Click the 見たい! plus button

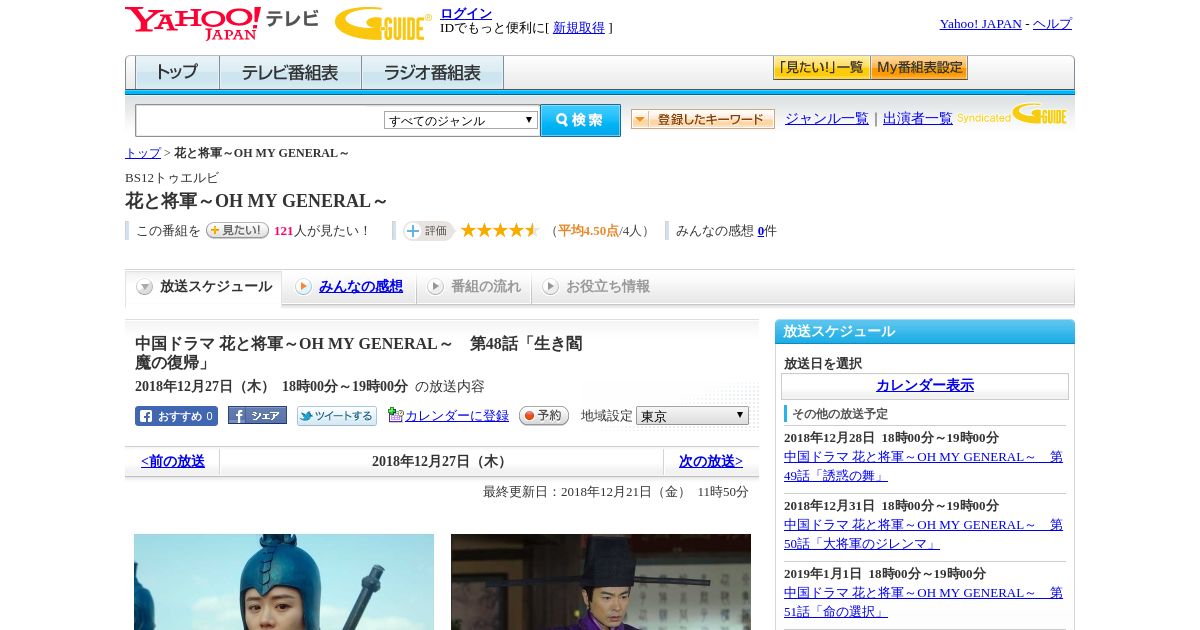coord(237,230)
